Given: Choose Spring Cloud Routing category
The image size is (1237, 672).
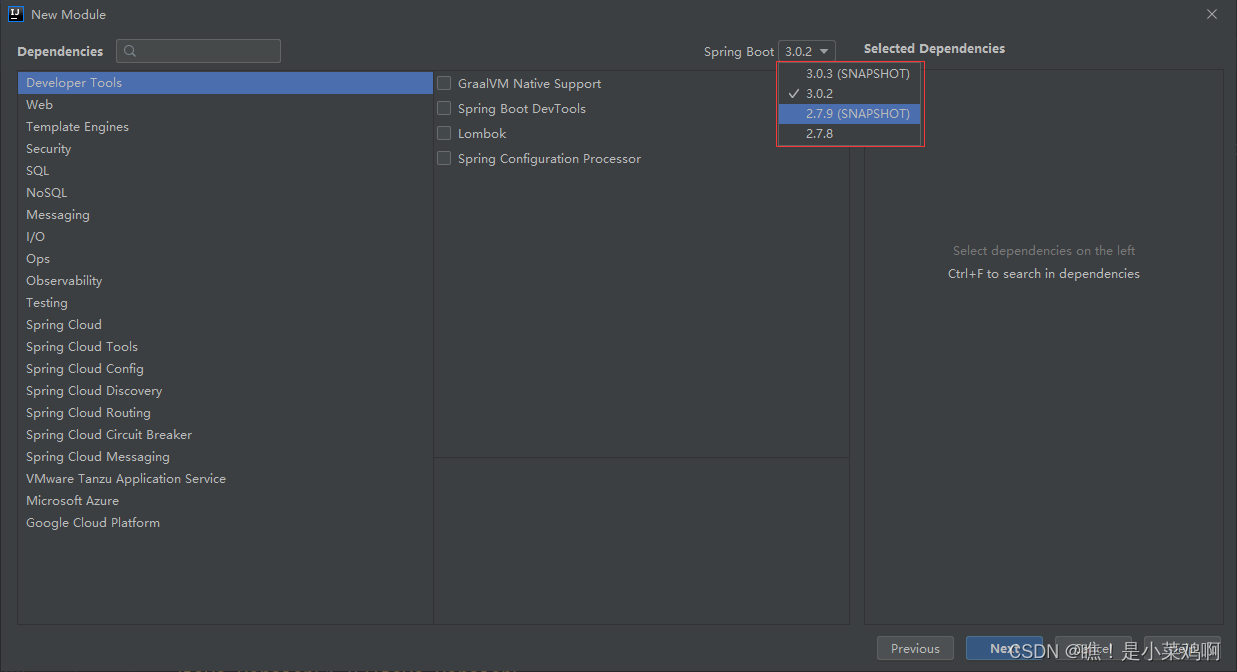Looking at the screenshot, I should coord(225,413).
